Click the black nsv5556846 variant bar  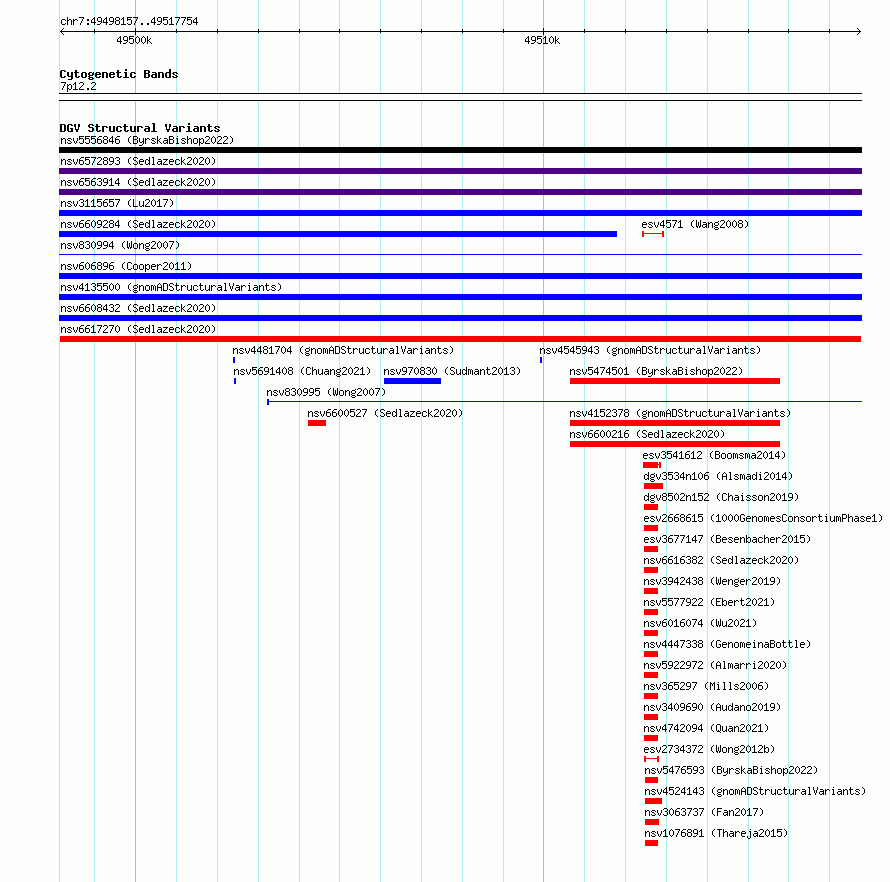pyautogui.click(x=460, y=150)
